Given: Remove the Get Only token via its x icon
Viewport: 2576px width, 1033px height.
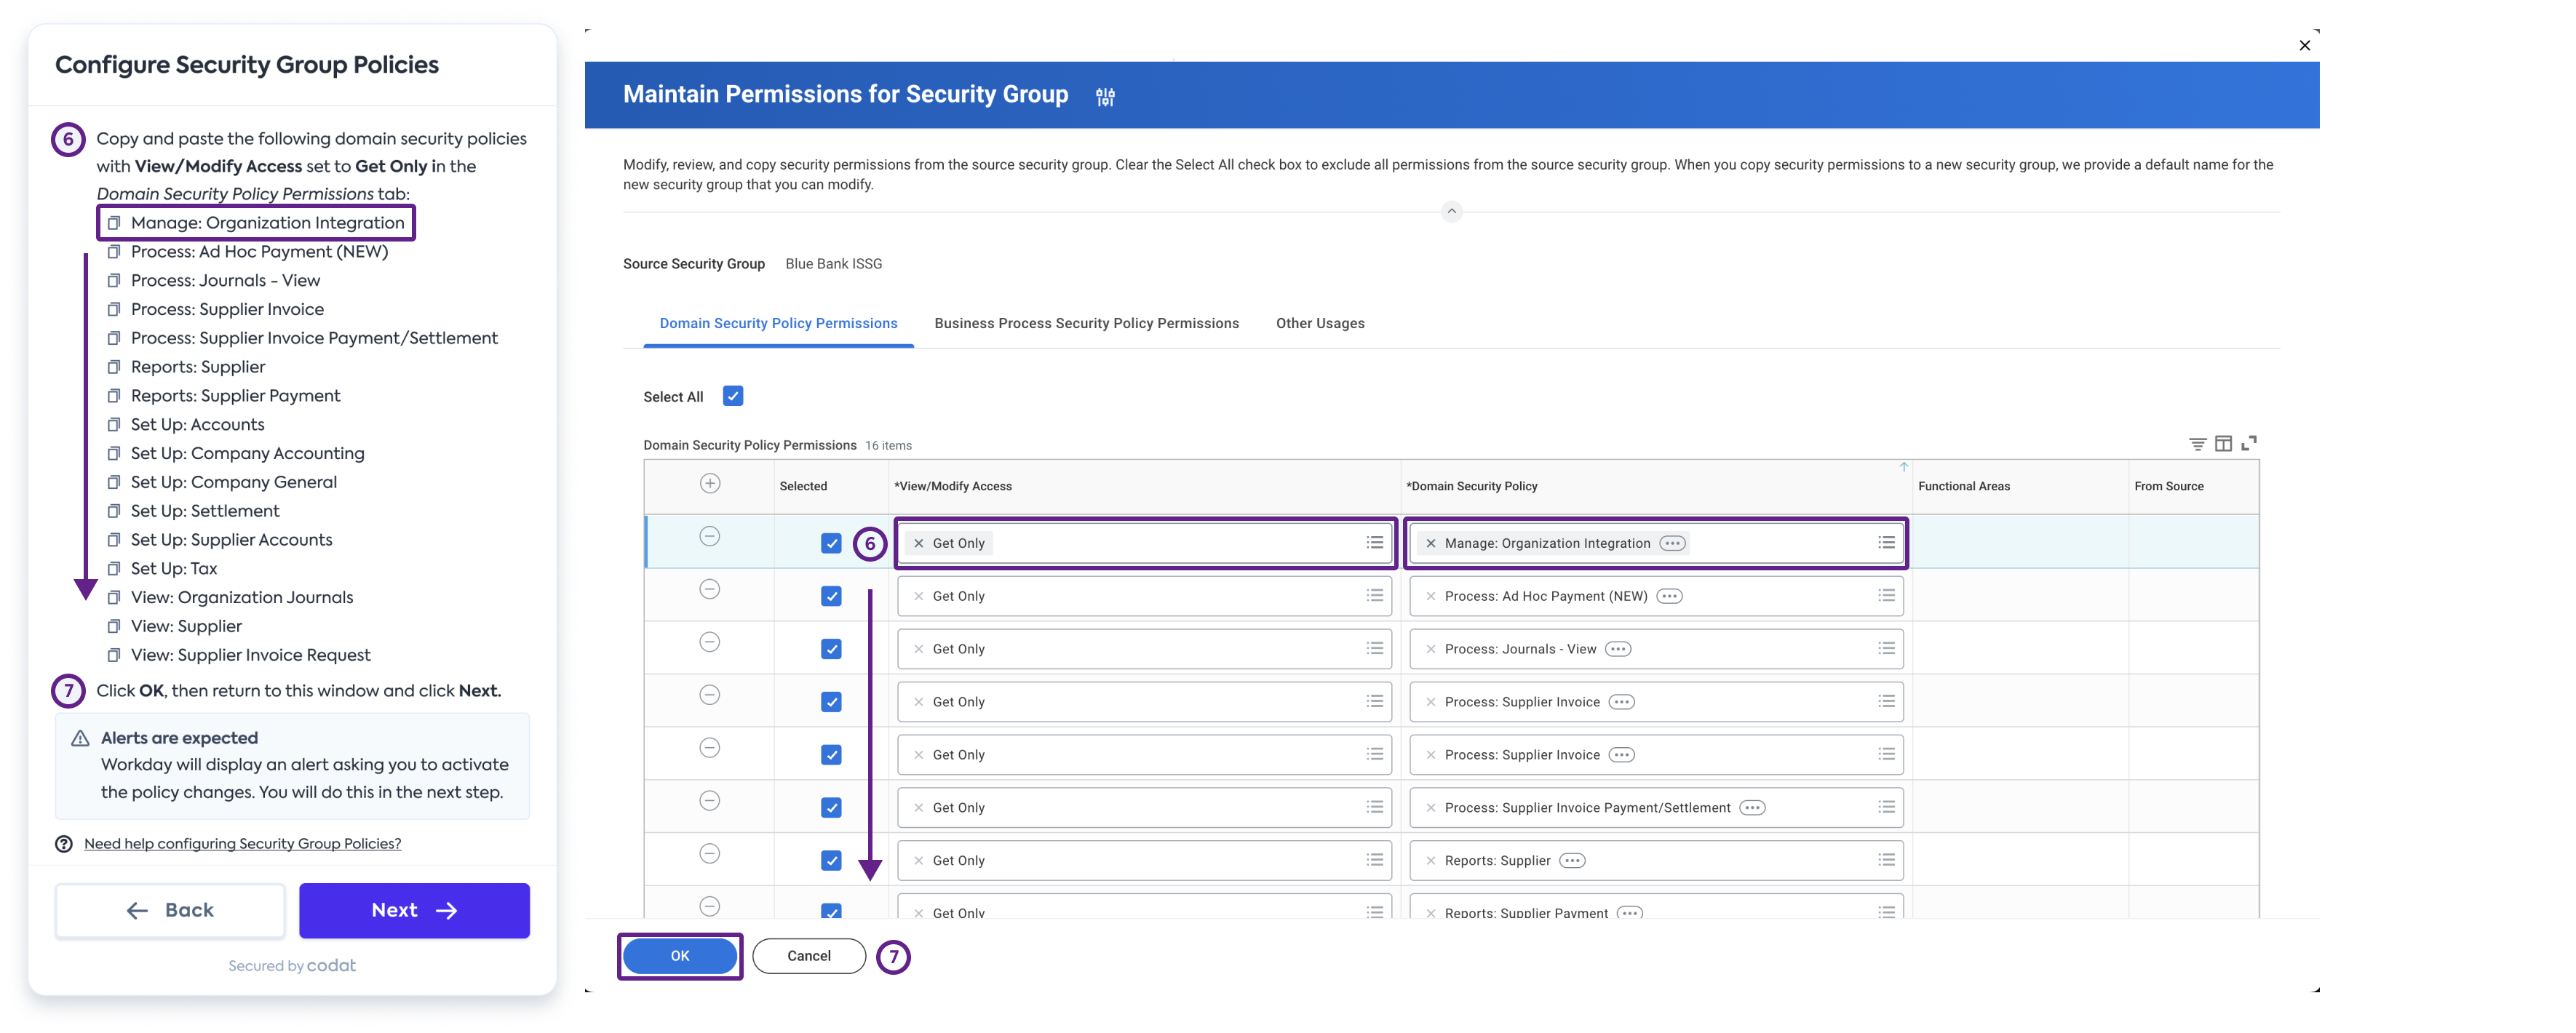Looking at the screenshot, I should pyautogui.click(x=918, y=543).
